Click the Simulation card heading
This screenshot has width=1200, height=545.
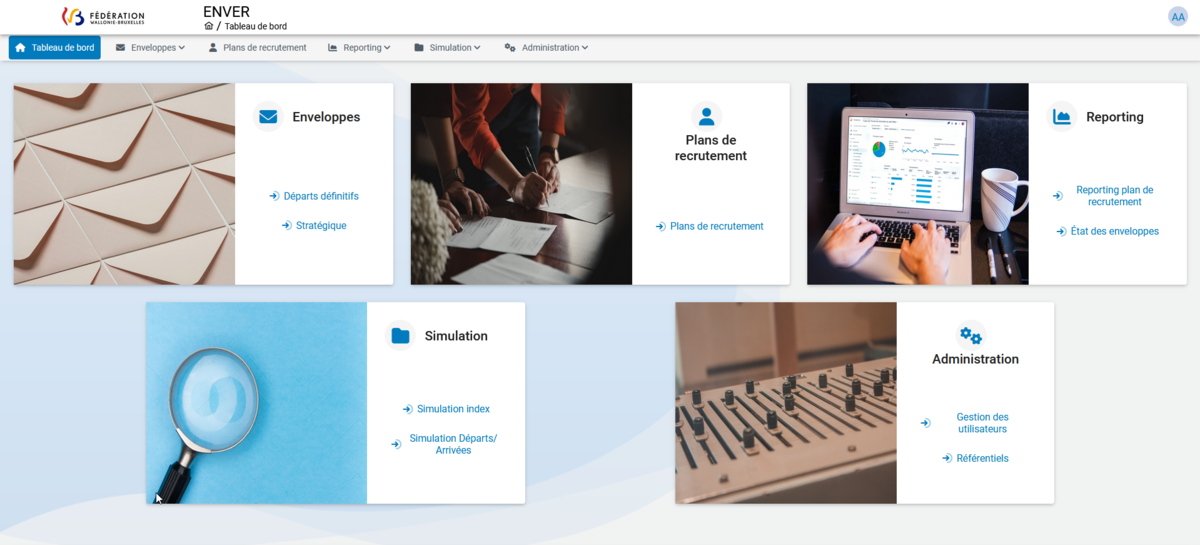[x=456, y=336]
